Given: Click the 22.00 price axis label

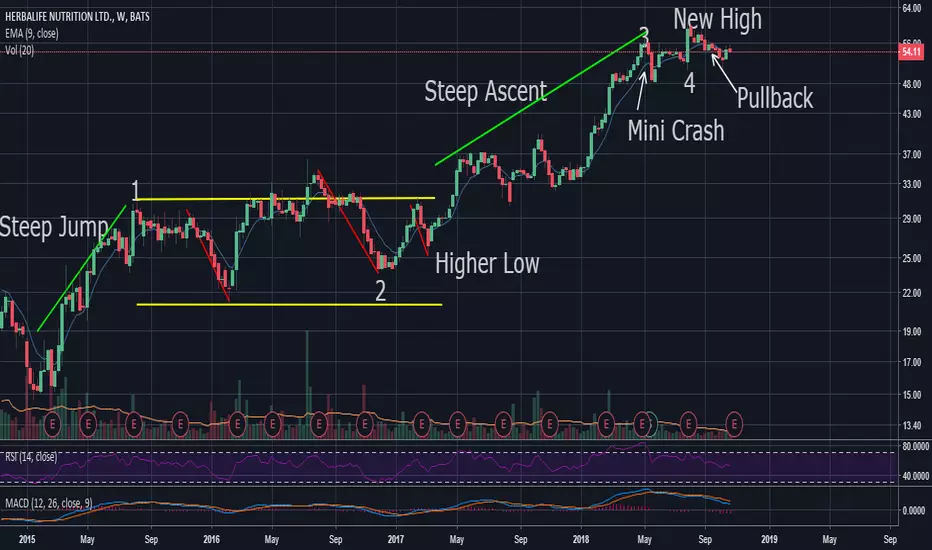Looking at the screenshot, I should point(911,293).
